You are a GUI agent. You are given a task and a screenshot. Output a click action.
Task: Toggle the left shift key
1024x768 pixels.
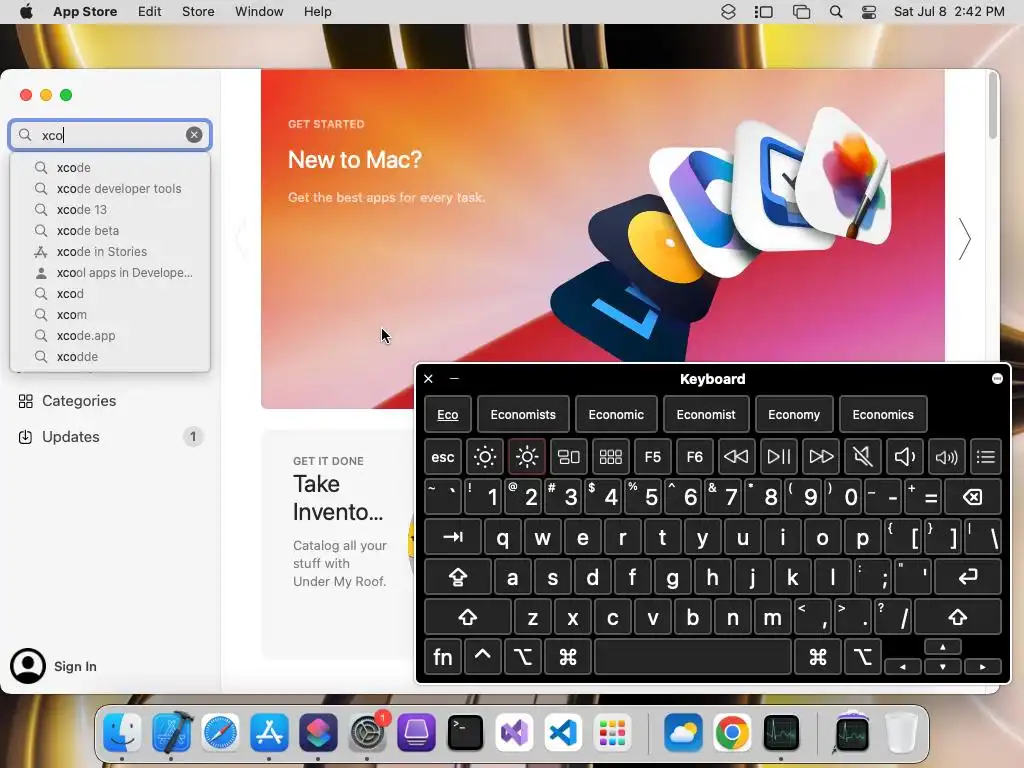tap(468, 617)
